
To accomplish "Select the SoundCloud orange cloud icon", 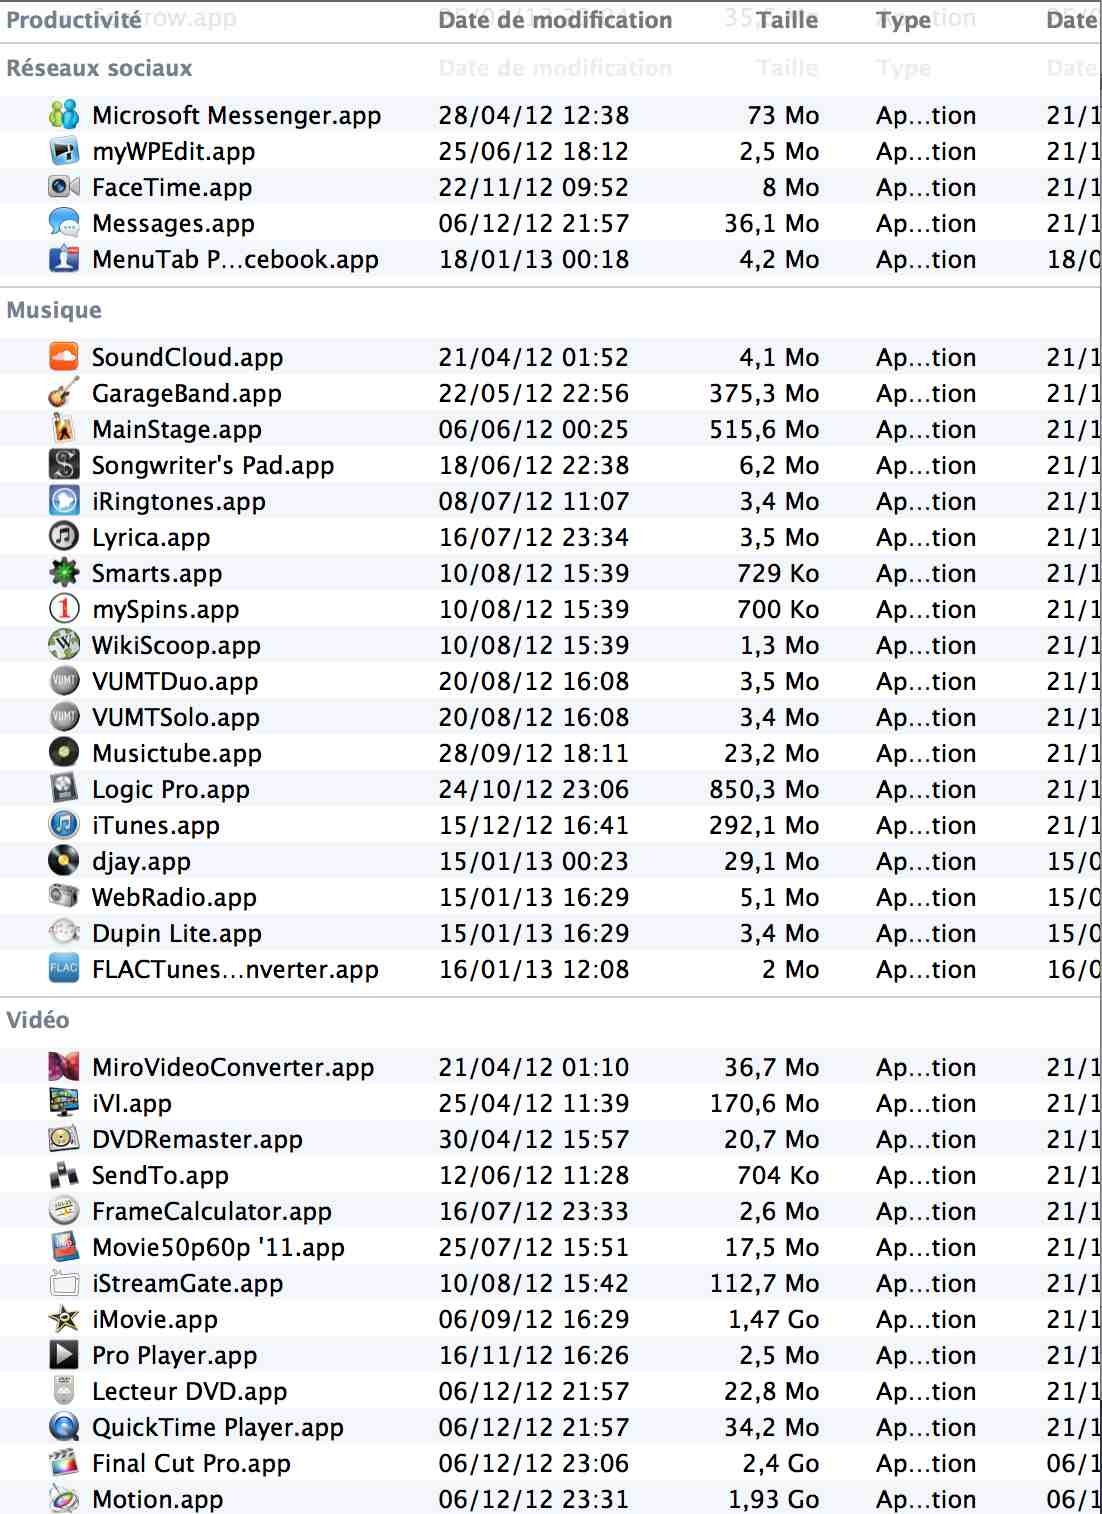I will pyautogui.click(x=64, y=357).
